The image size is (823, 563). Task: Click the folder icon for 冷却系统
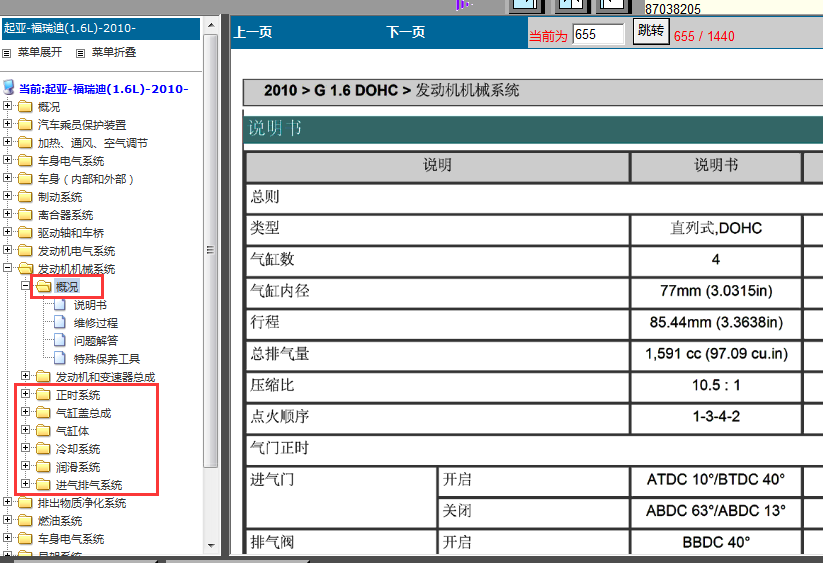coord(43,449)
